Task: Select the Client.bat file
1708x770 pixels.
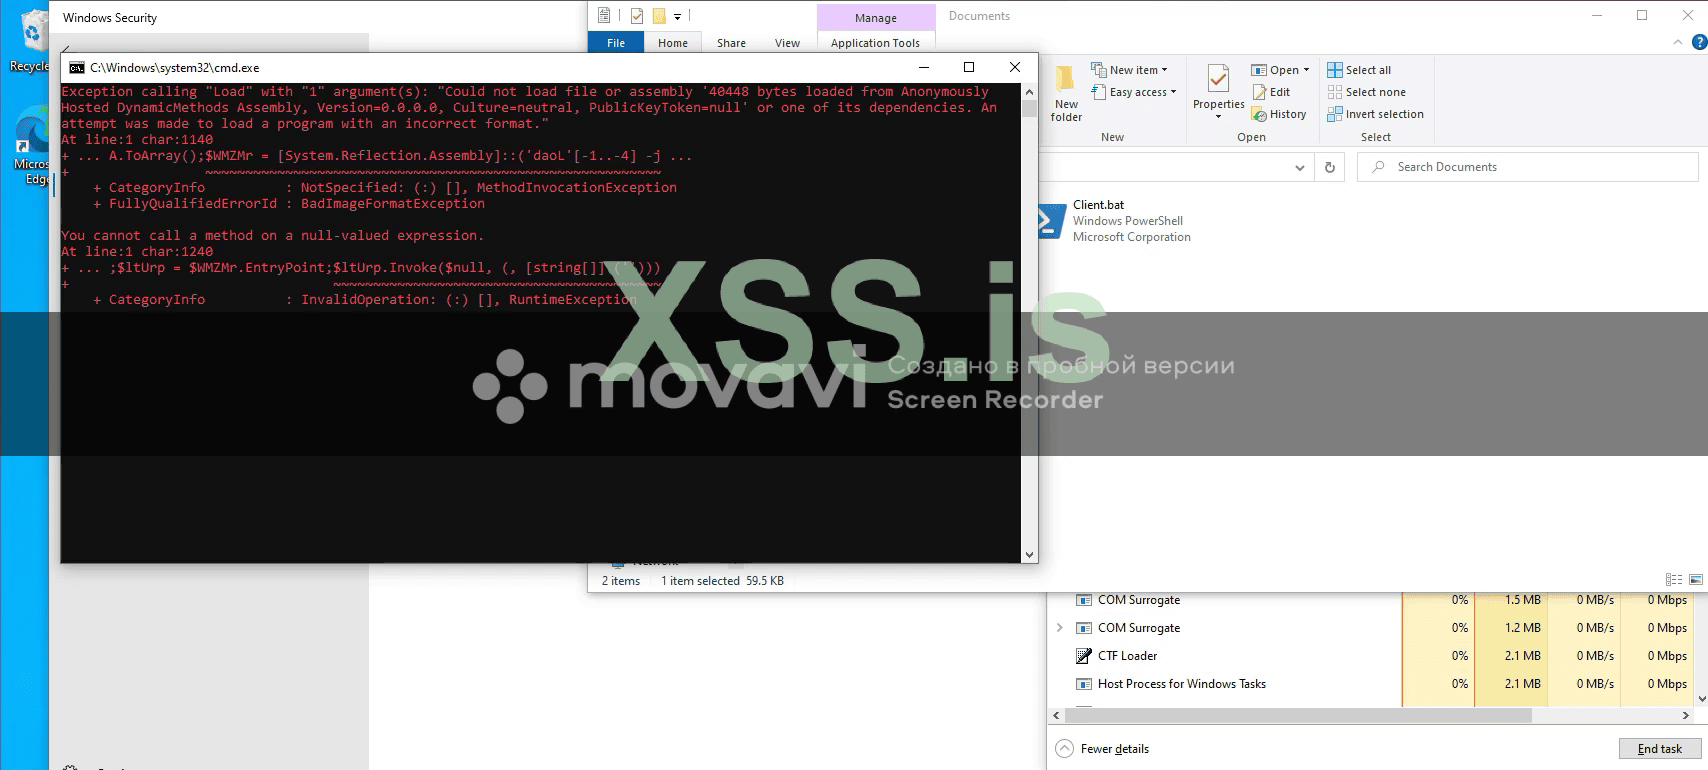Action: [1114, 221]
